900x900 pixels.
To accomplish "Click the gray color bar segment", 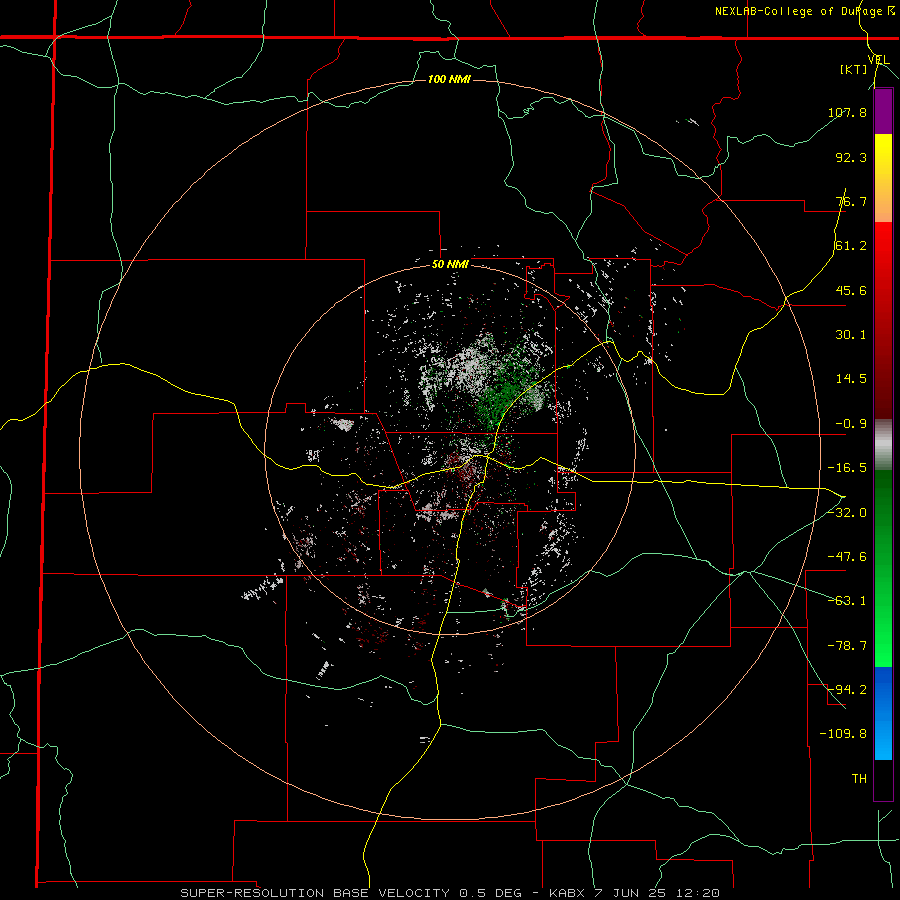I will click(x=883, y=445).
